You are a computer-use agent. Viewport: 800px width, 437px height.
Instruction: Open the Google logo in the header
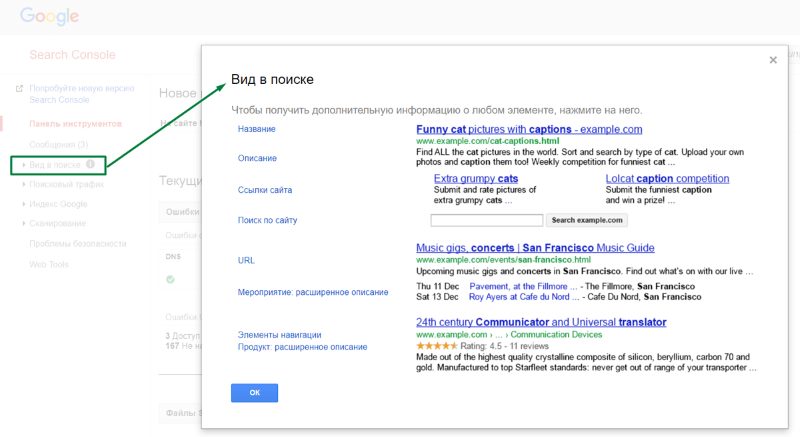[49, 16]
